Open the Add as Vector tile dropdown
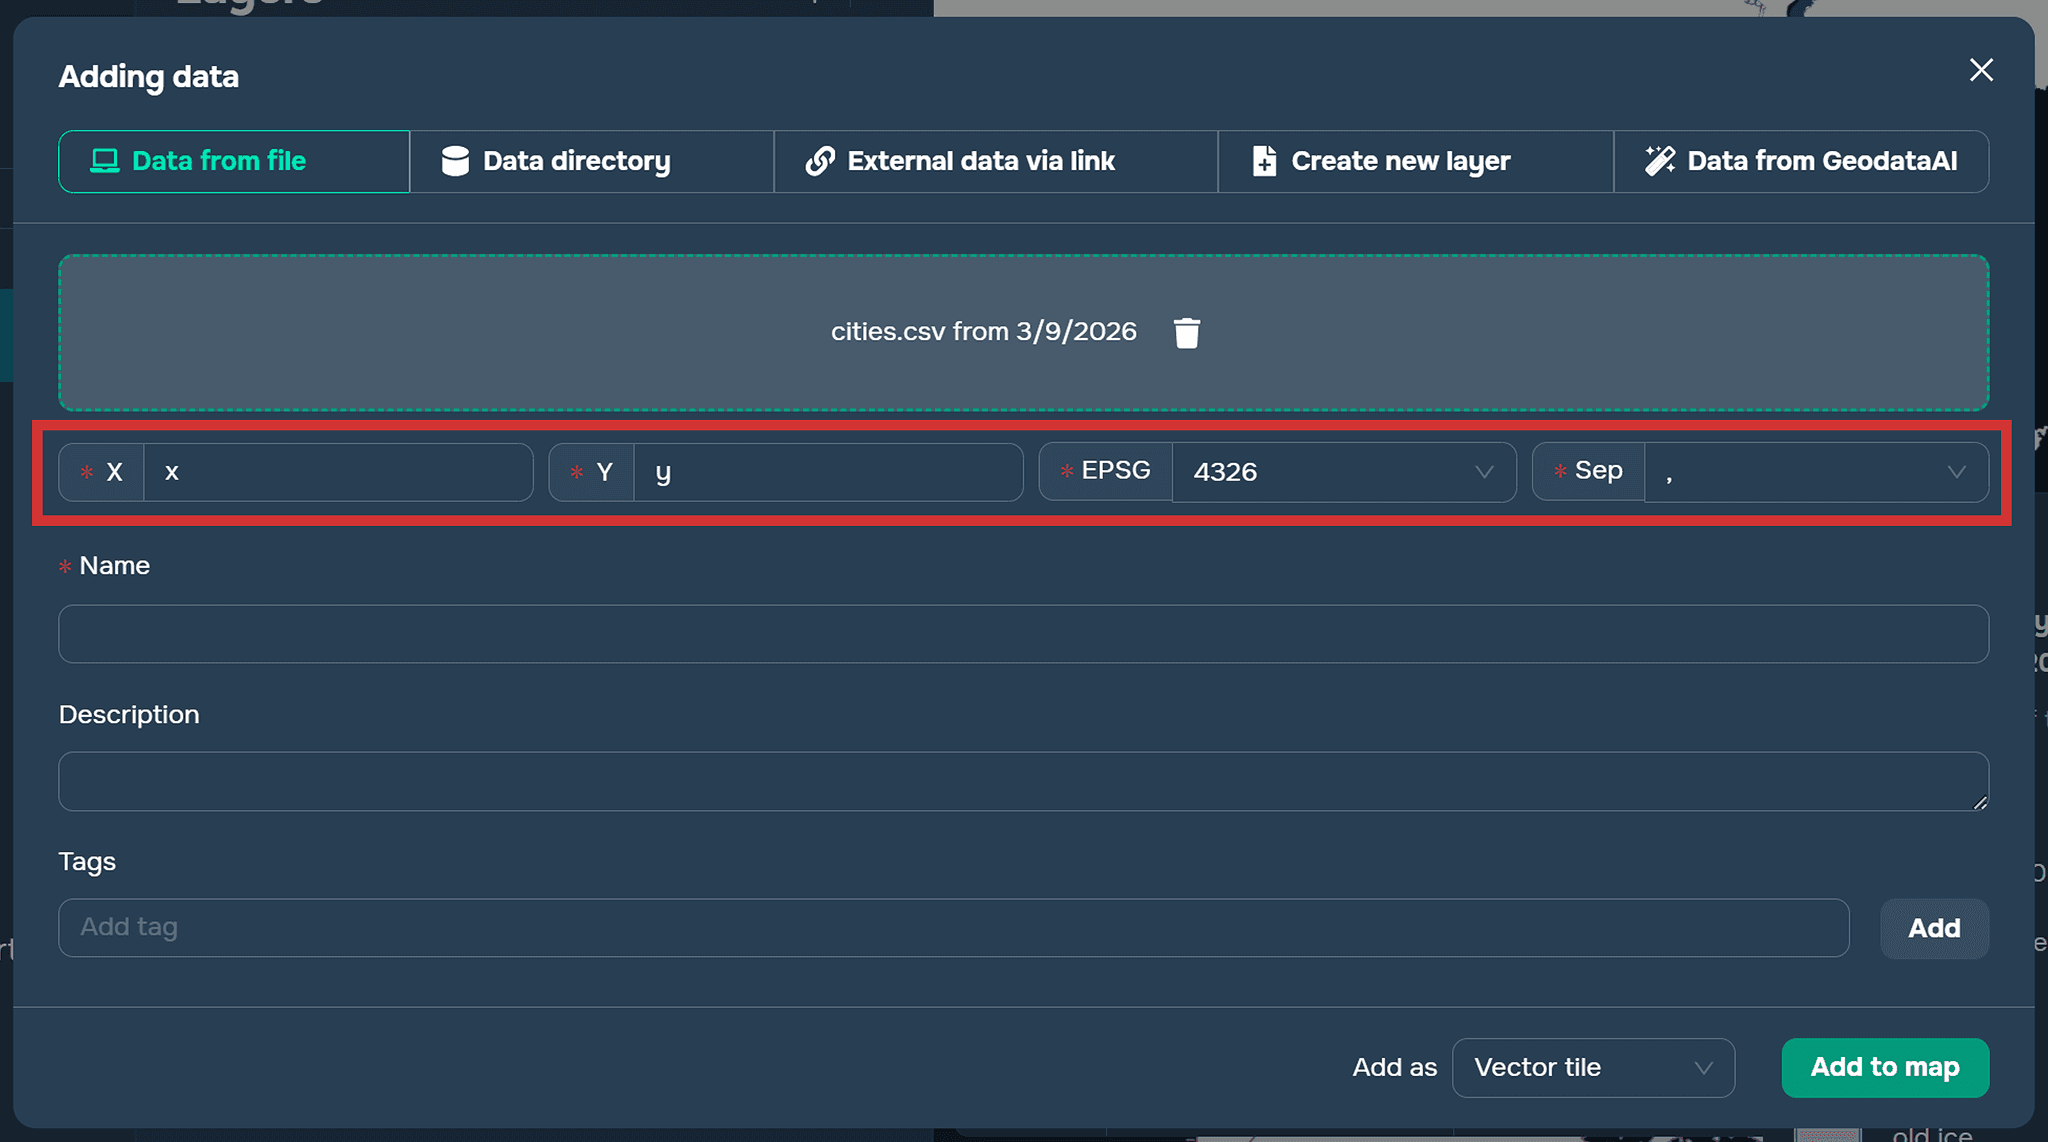Image resolution: width=2048 pixels, height=1142 pixels. 1592,1068
